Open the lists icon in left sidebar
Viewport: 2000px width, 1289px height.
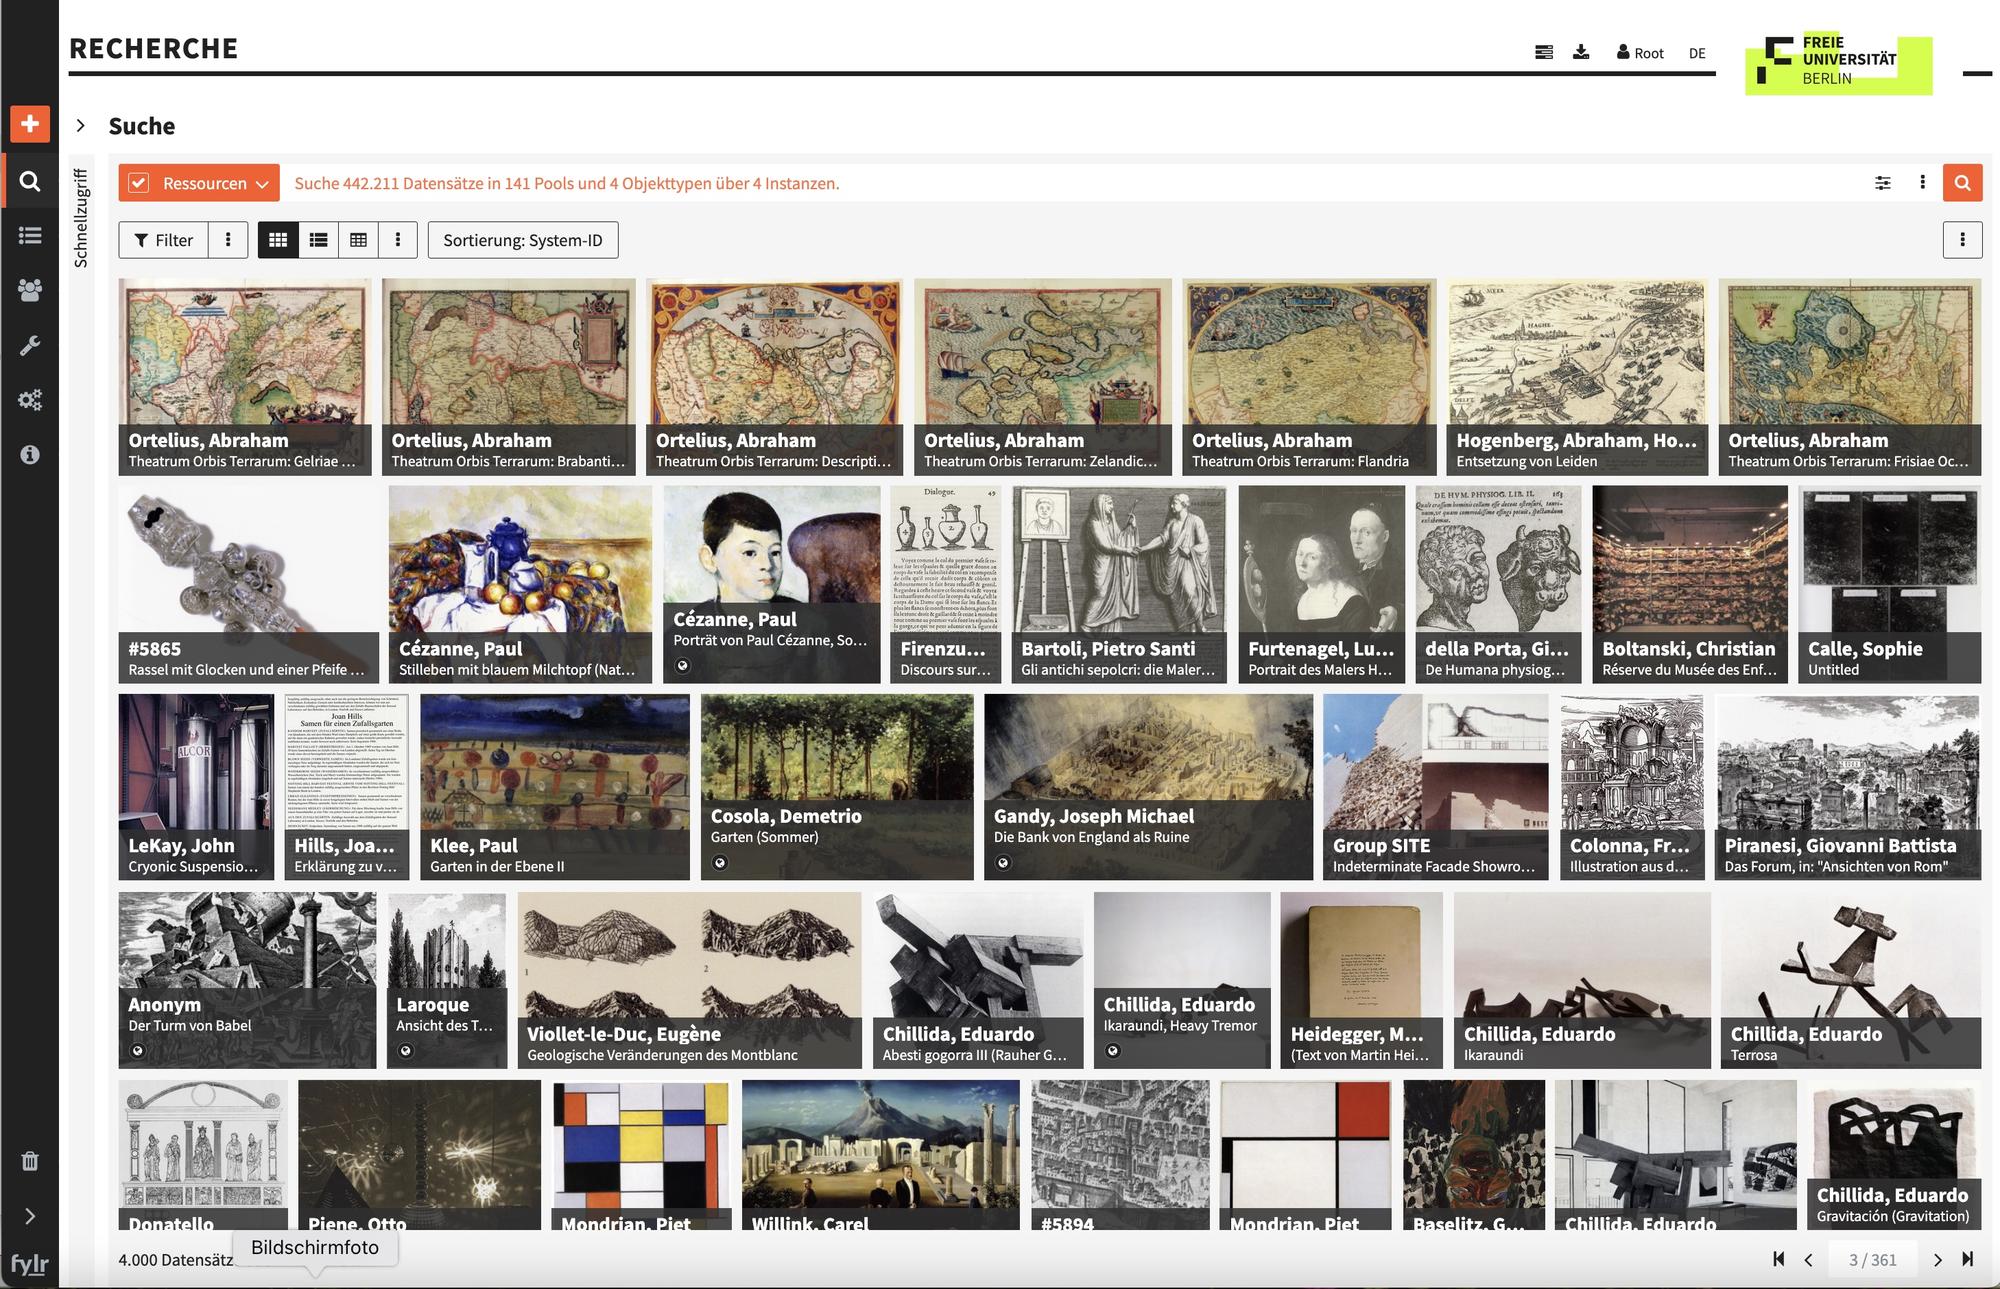(30, 235)
